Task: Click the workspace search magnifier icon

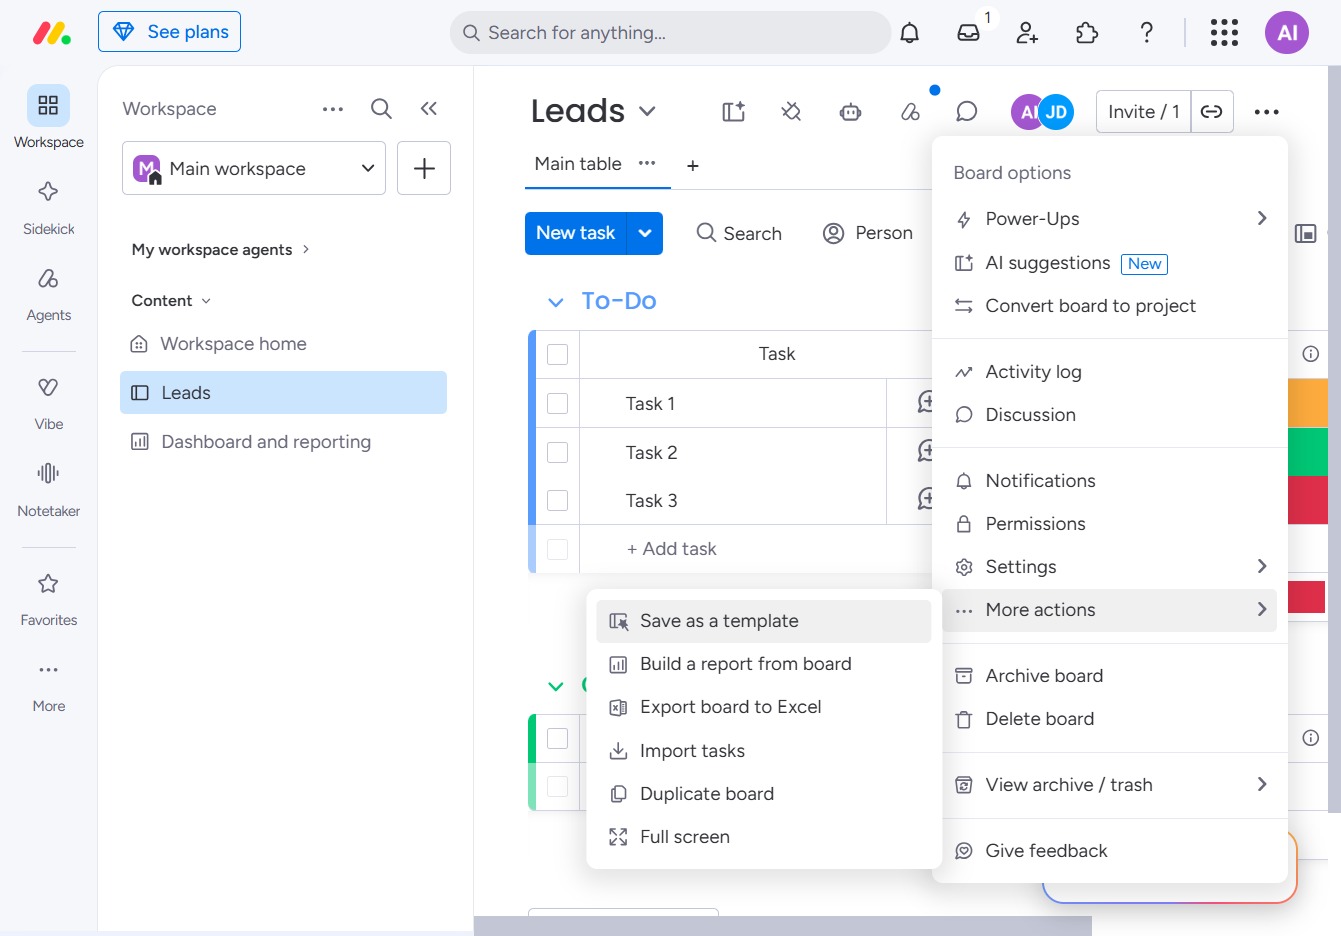Action: (x=381, y=109)
